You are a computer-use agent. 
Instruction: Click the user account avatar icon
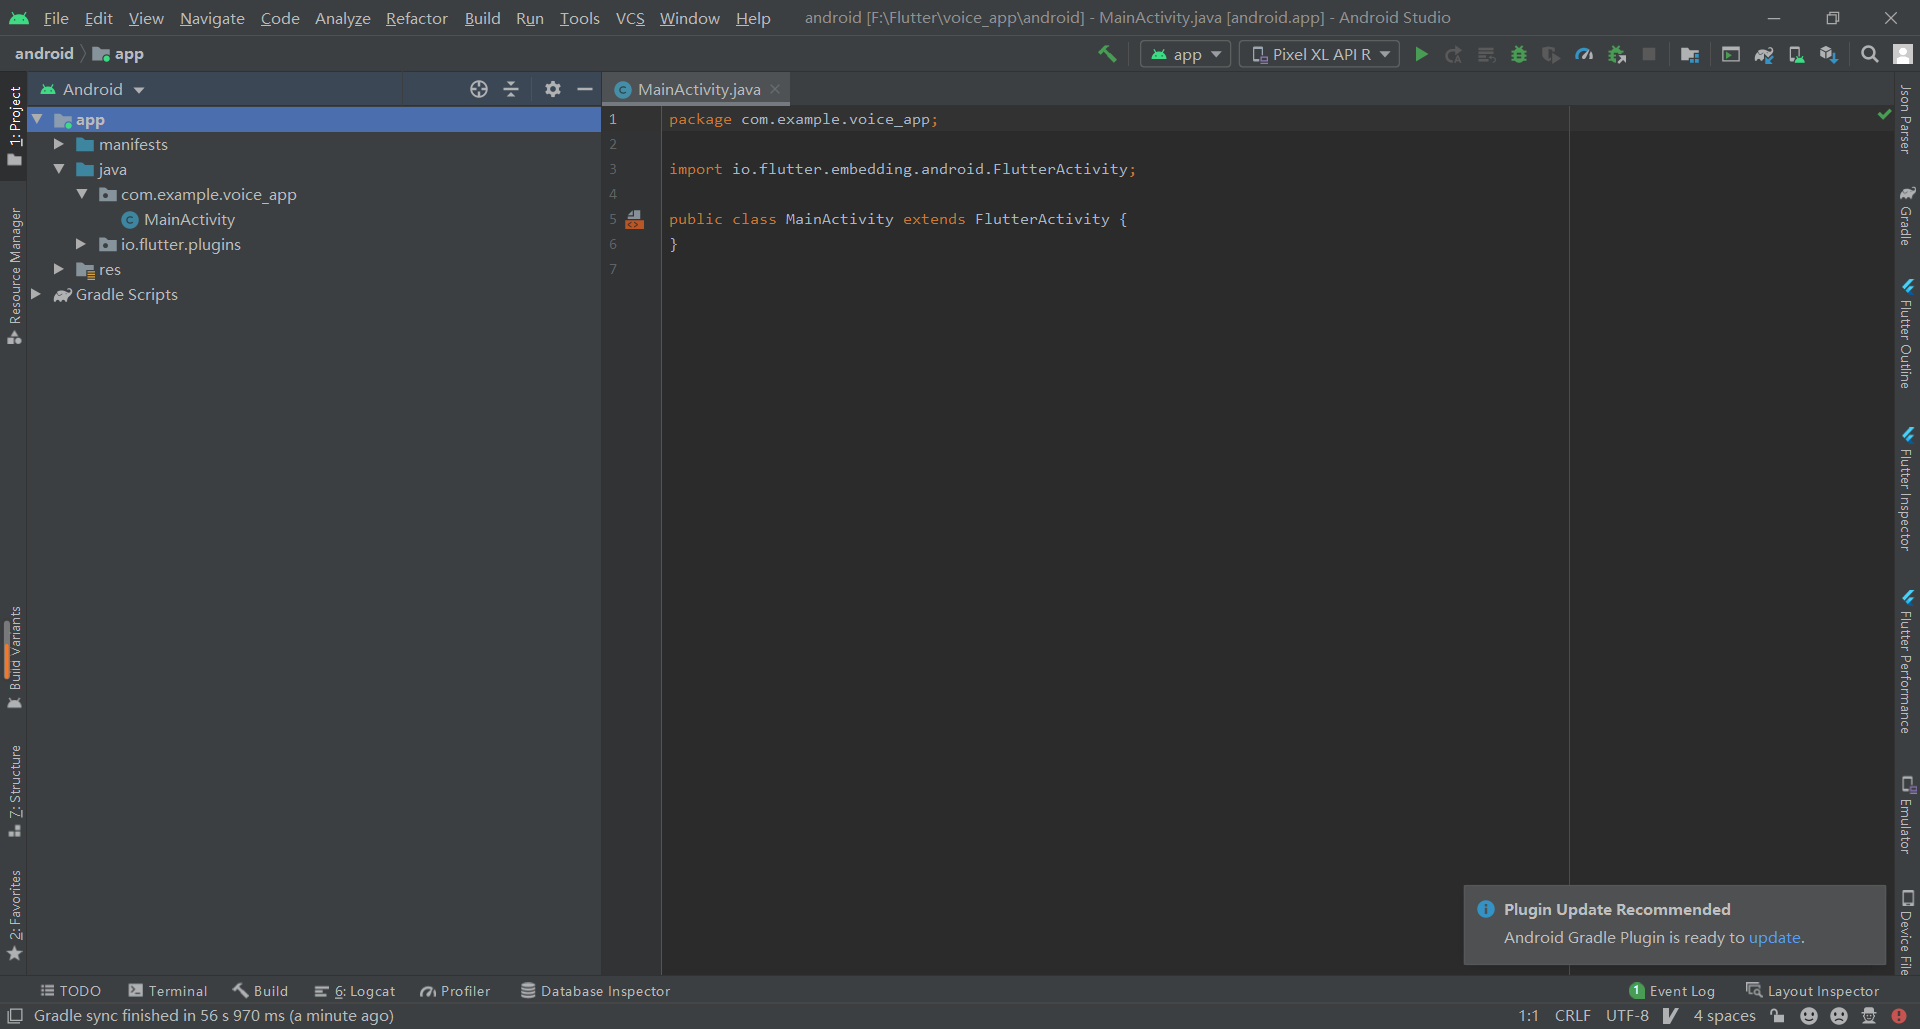coord(1903,54)
